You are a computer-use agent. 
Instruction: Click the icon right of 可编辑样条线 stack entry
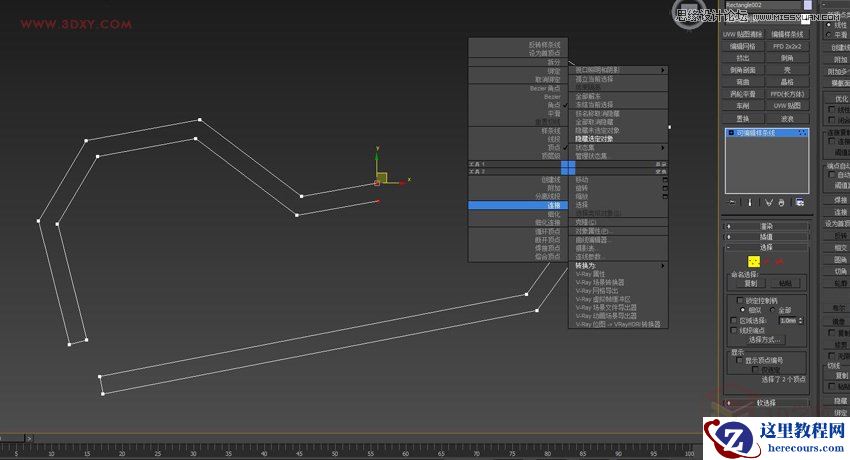click(x=802, y=133)
